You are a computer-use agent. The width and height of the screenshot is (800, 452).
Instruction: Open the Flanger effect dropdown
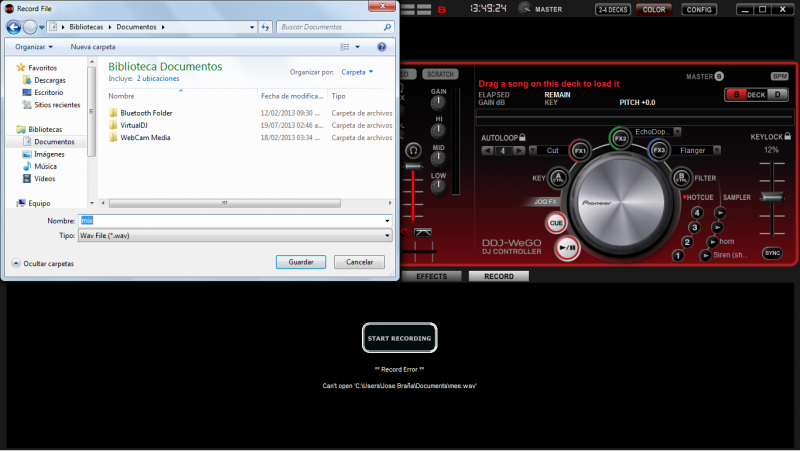pos(717,150)
